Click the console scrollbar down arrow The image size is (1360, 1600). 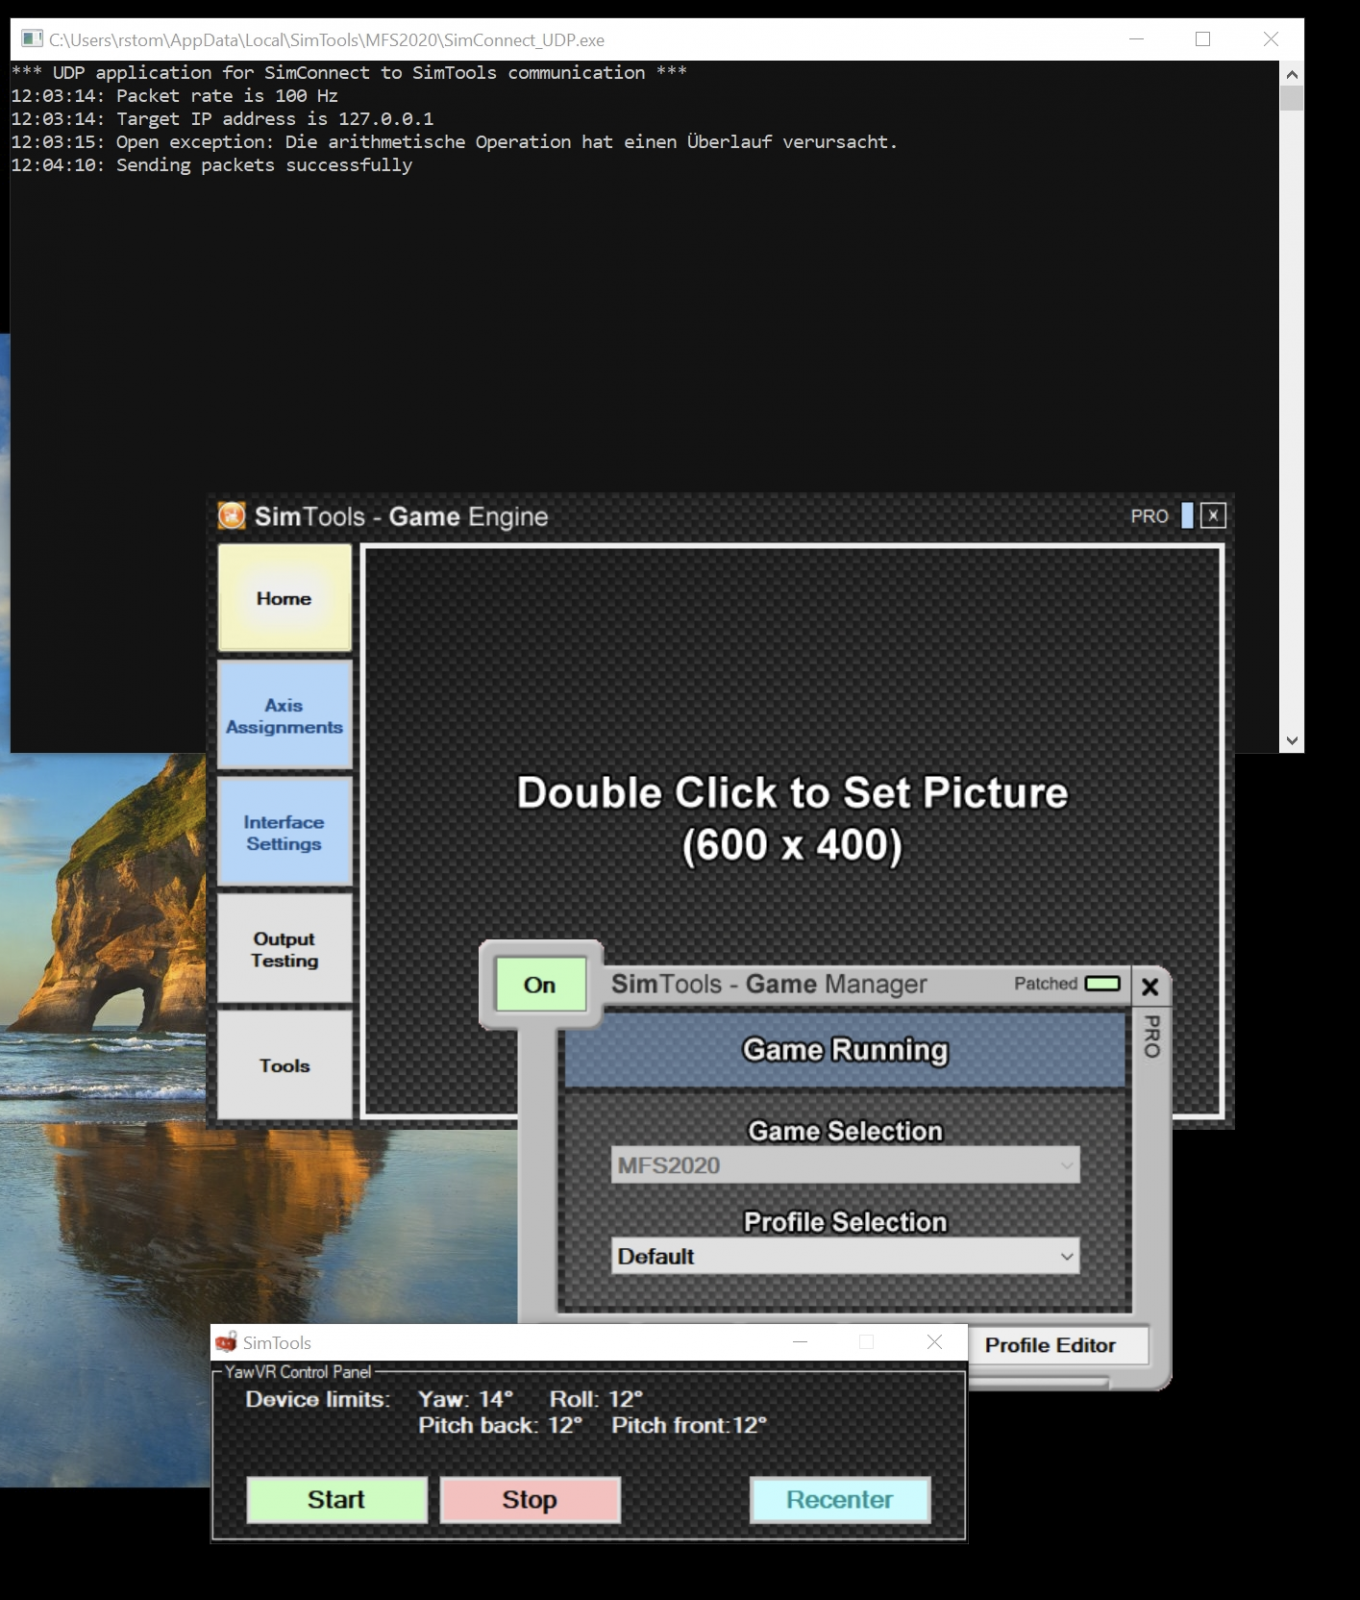coord(1292,741)
